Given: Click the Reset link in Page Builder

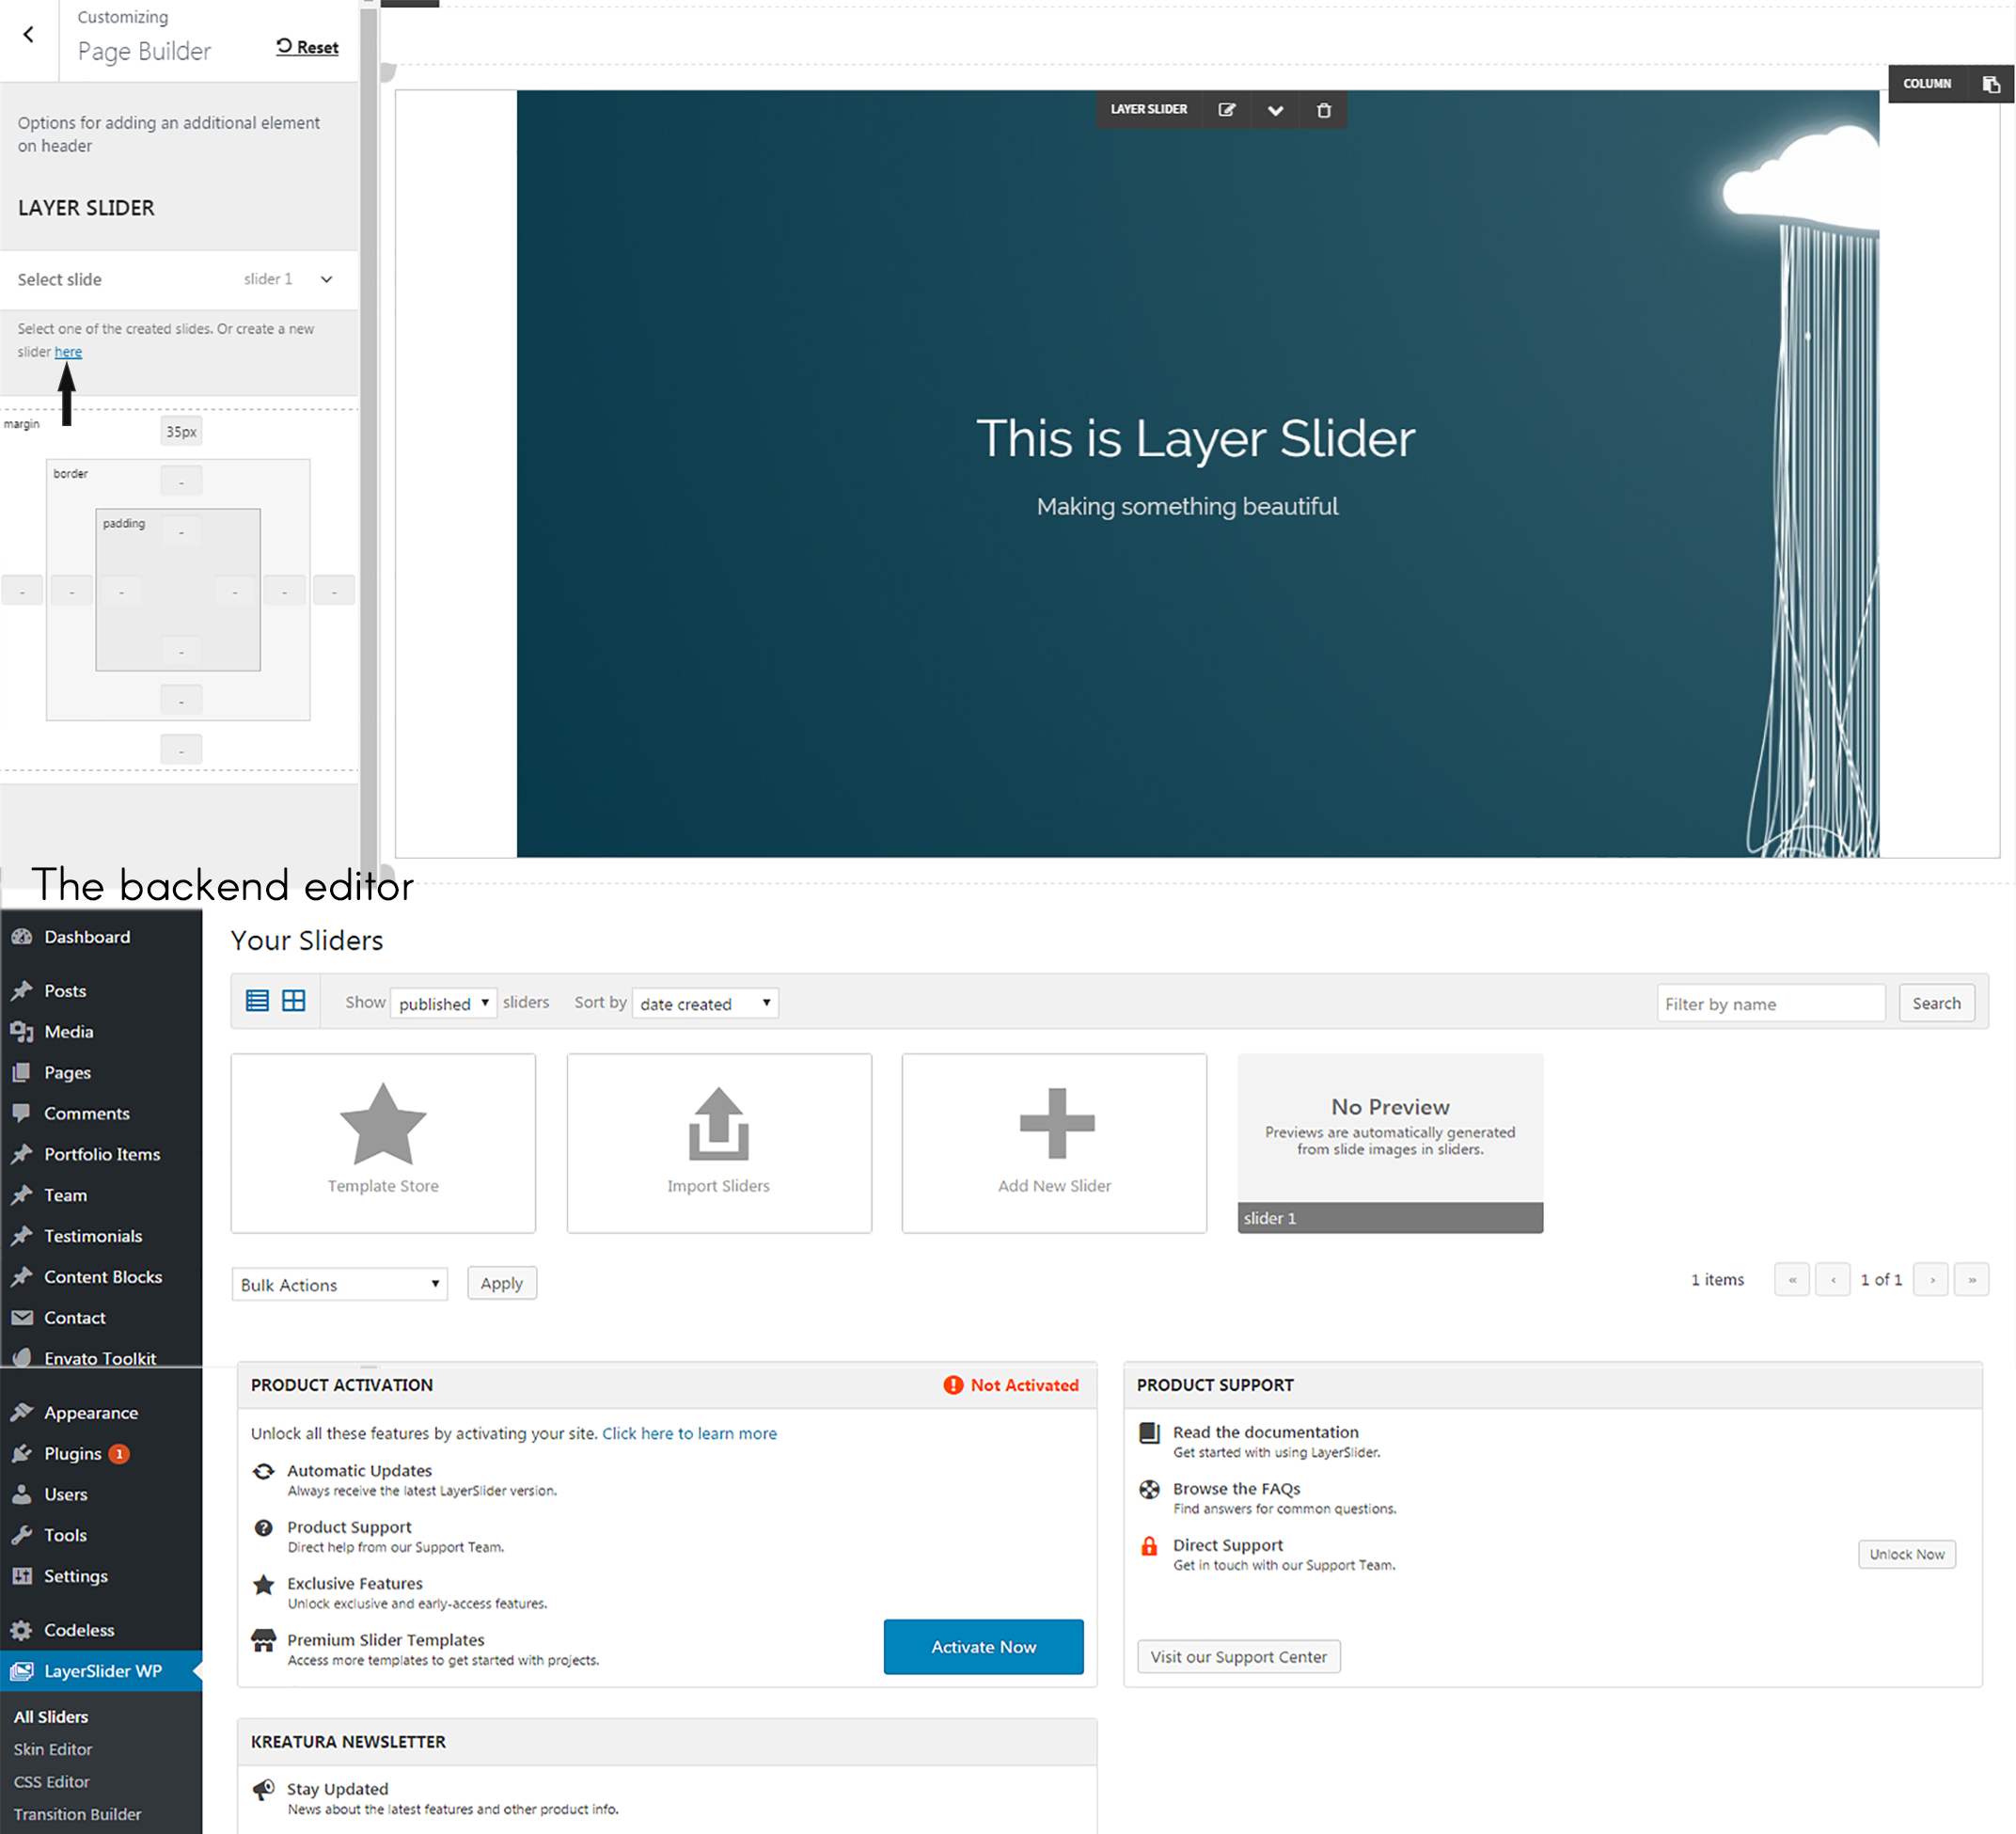Looking at the screenshot, I should (x=308, y=47).
